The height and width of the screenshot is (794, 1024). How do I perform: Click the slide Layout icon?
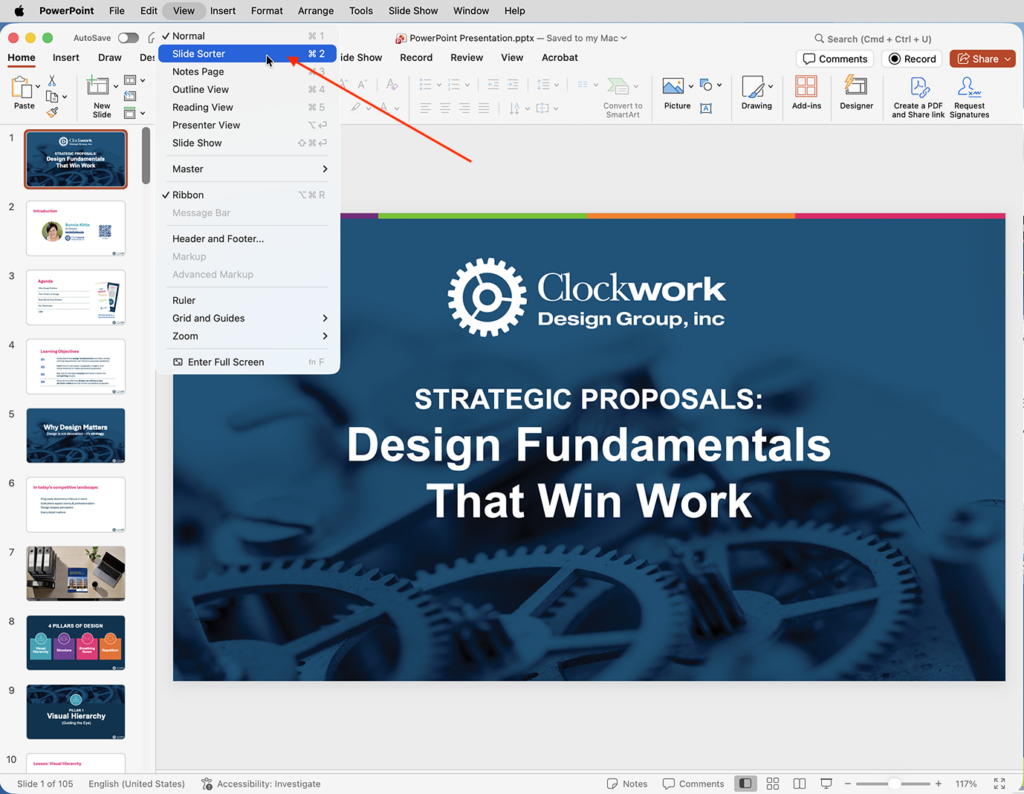[130, 80]
